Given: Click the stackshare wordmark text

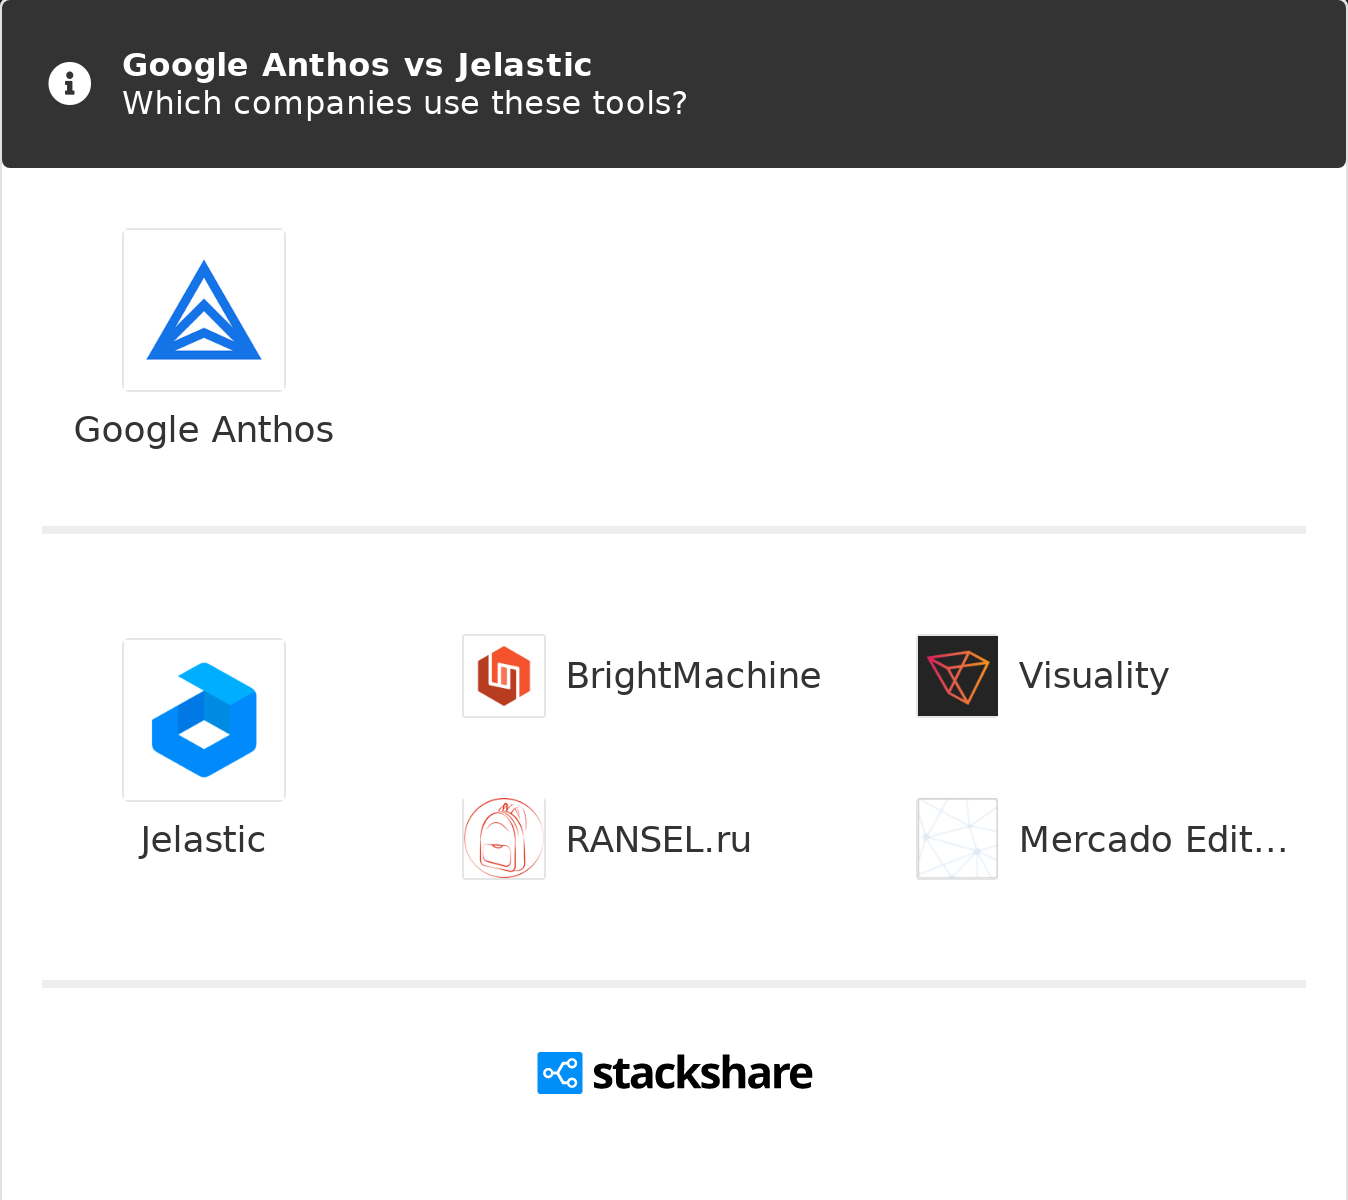Looking at the screenshot, I should 702,1073.
